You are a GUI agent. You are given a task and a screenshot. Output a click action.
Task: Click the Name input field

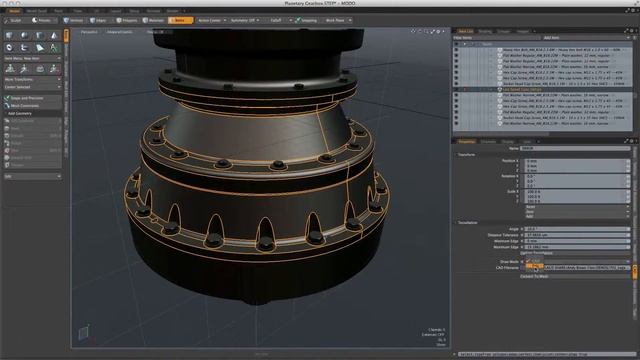pyautogui.click(x=575, y=149)
